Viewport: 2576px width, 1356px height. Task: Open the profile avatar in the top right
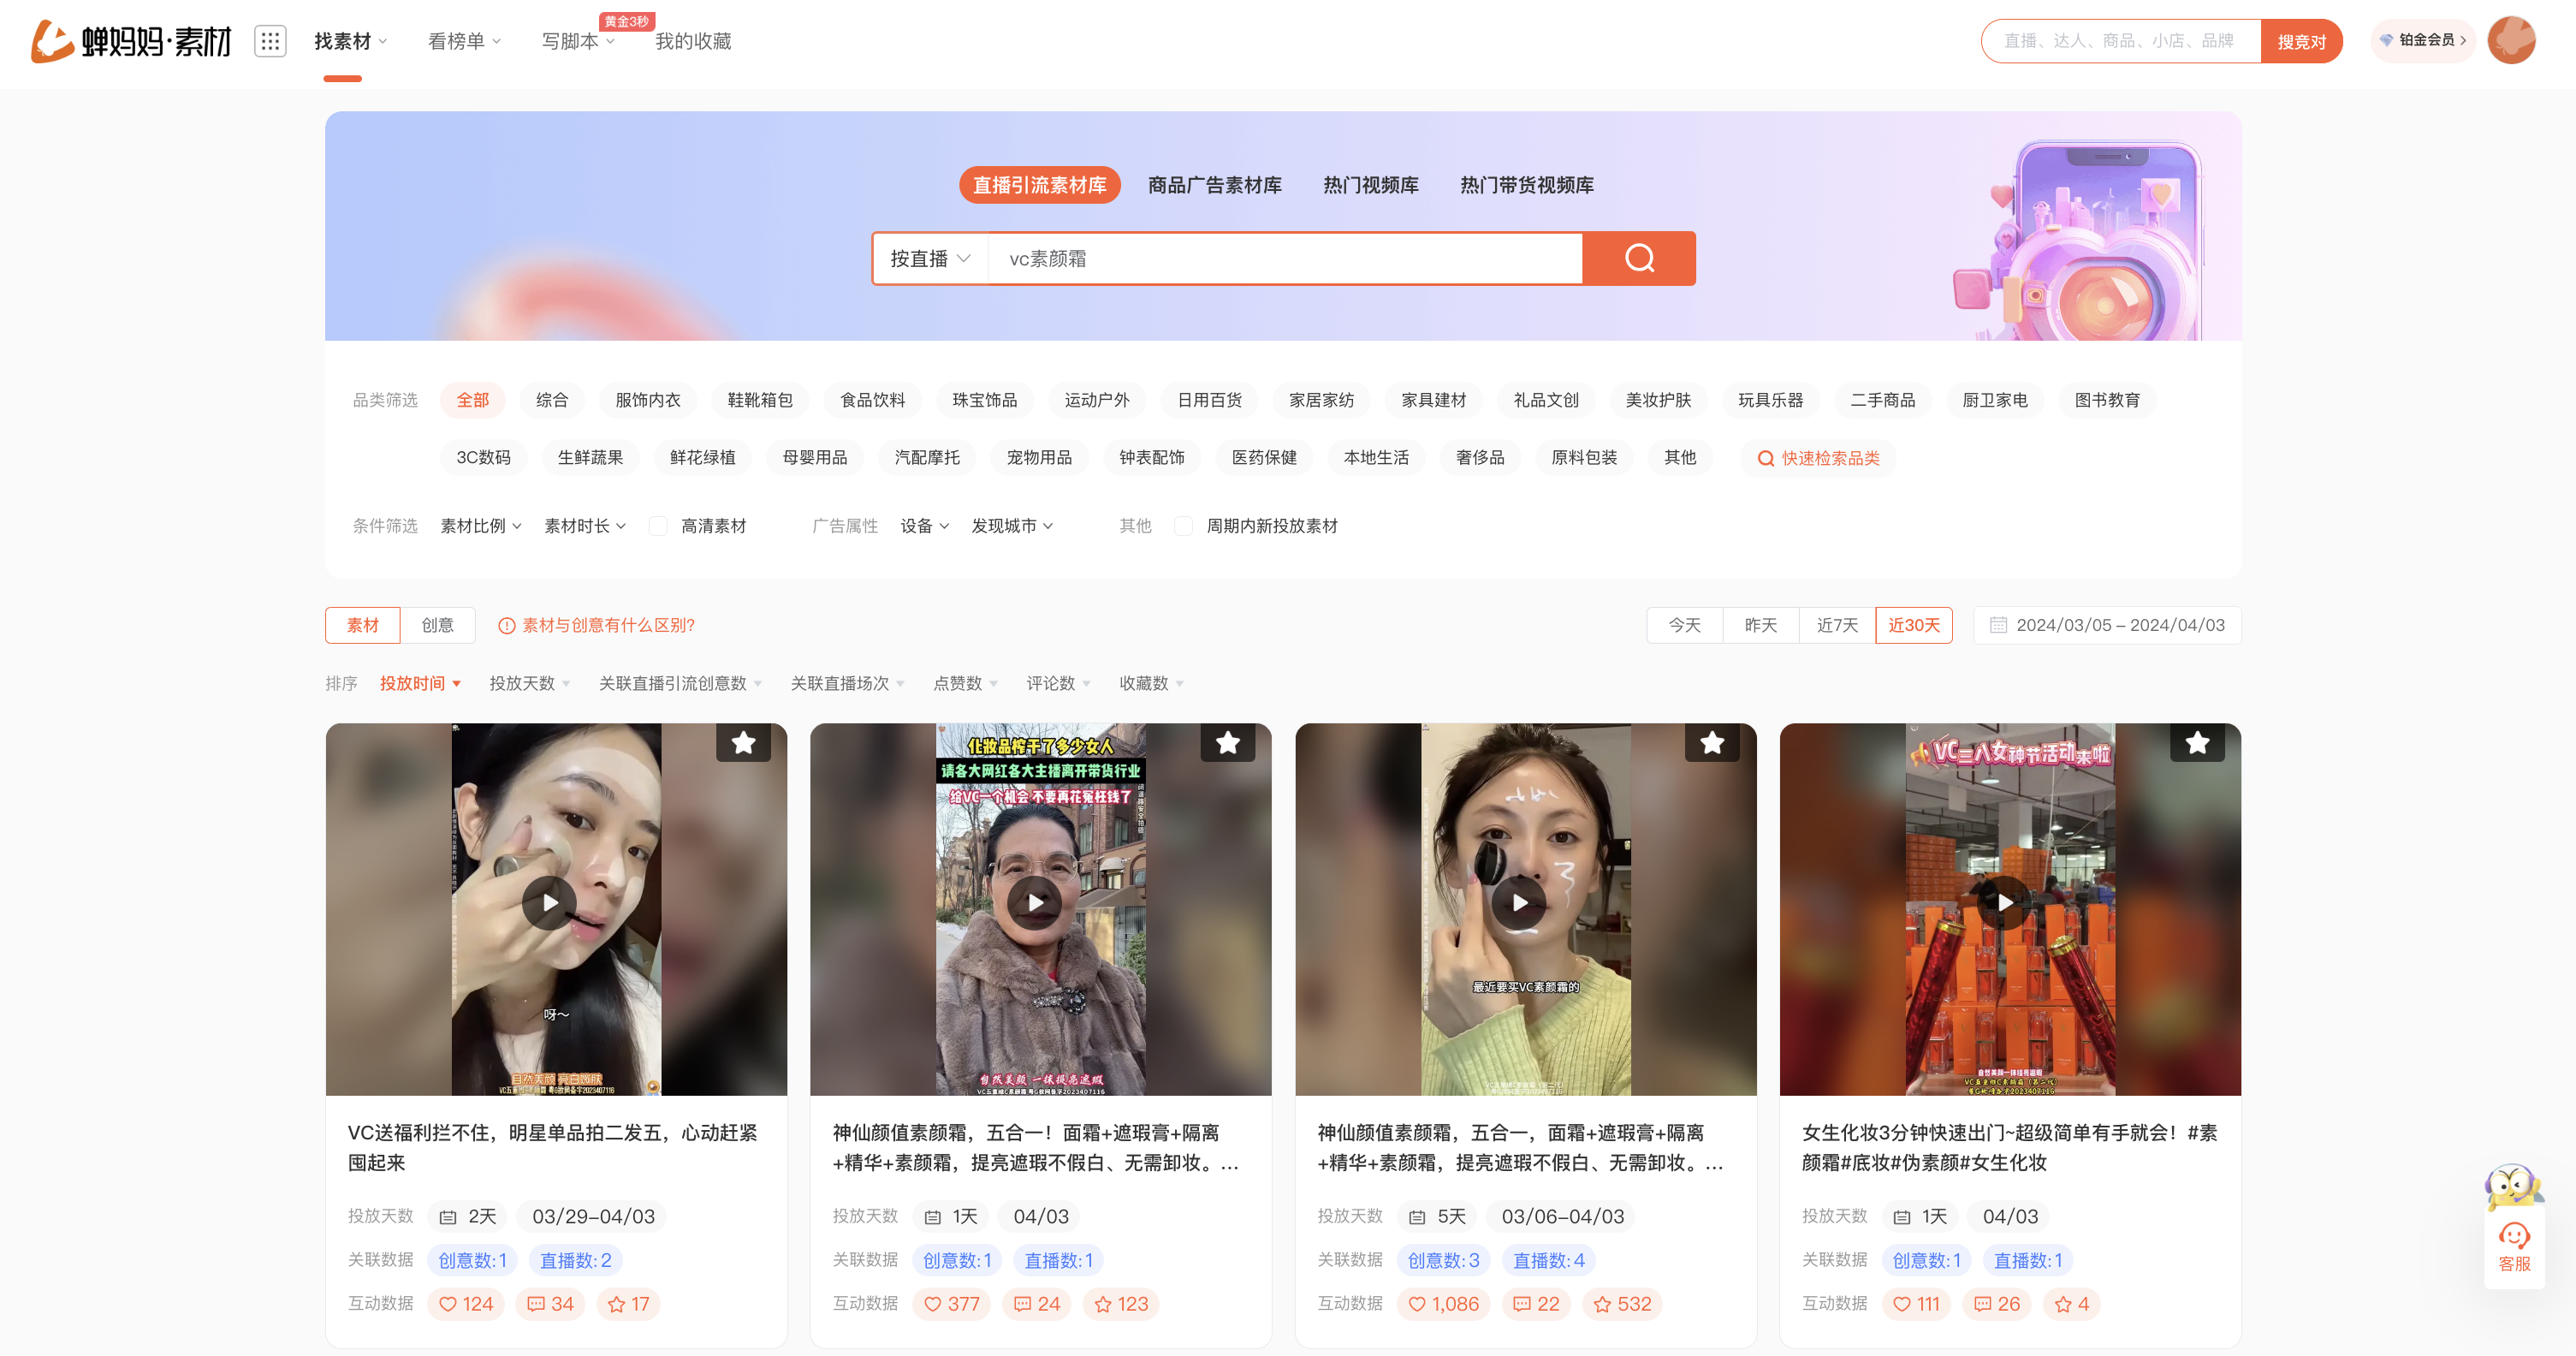click(x=2511, y=40)
